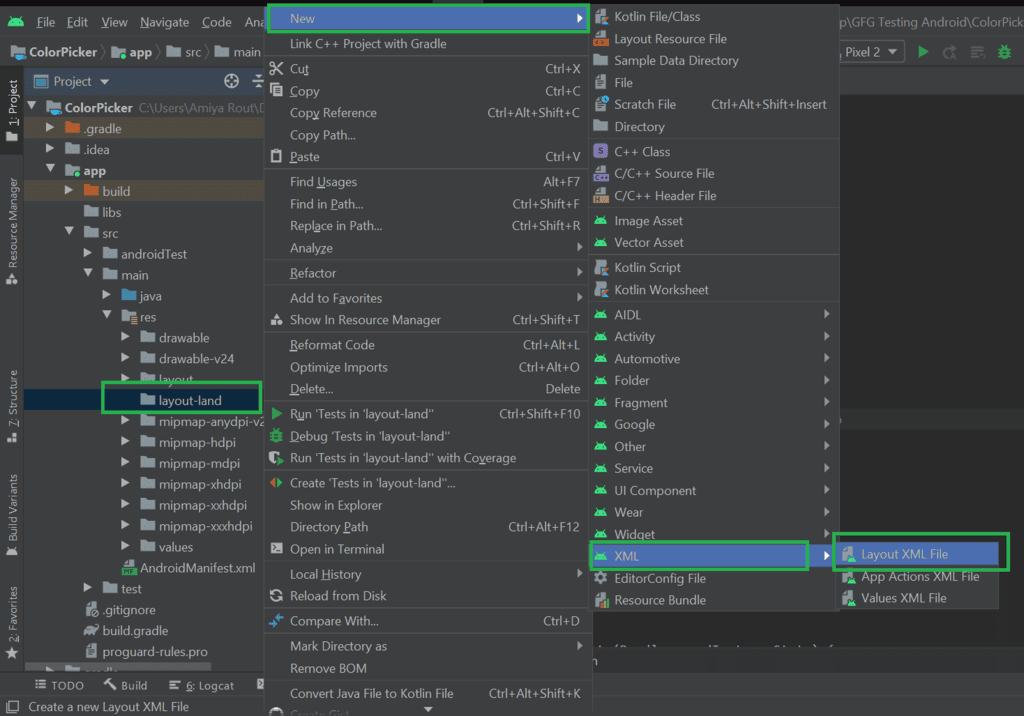Screen dimensions: 1024x716
Task: Open the Resource Manager side panel
Action: 12,231
